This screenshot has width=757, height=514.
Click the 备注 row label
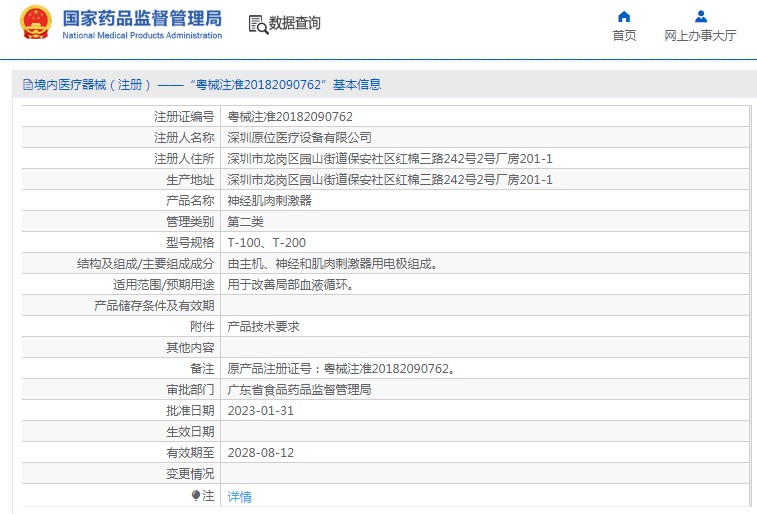[x=202, y=369]
